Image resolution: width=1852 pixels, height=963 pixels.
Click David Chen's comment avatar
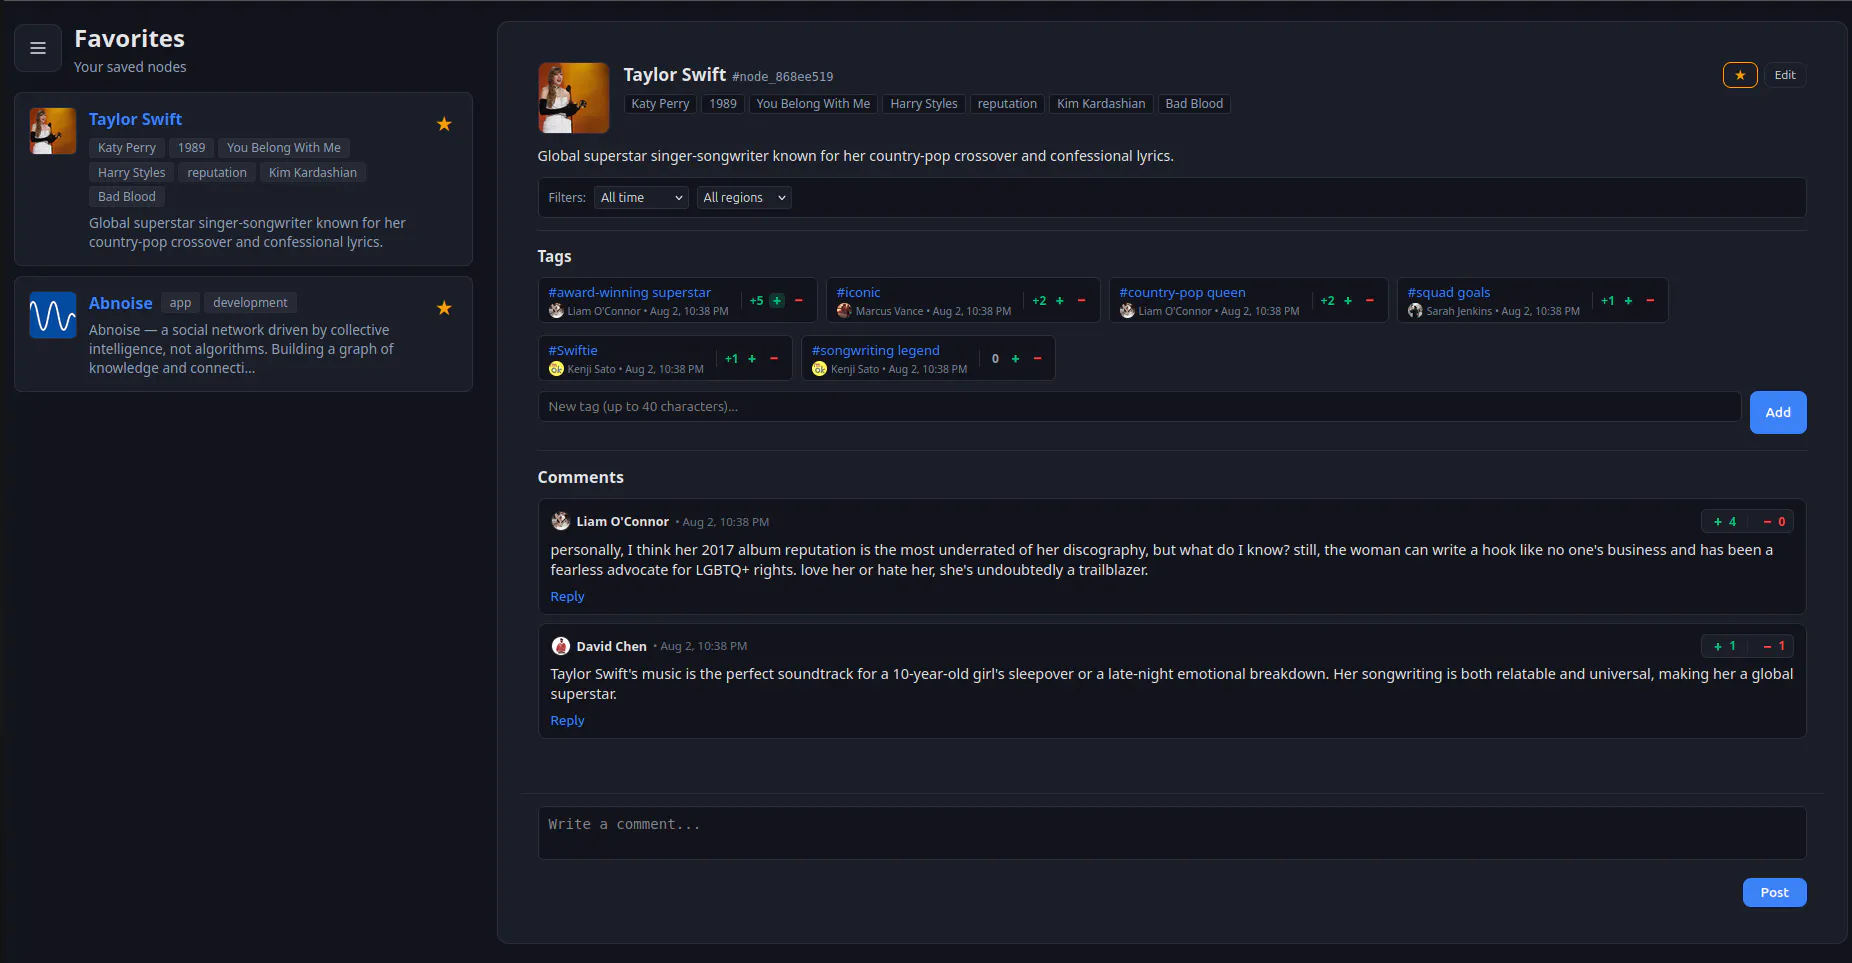click(561, 646)
